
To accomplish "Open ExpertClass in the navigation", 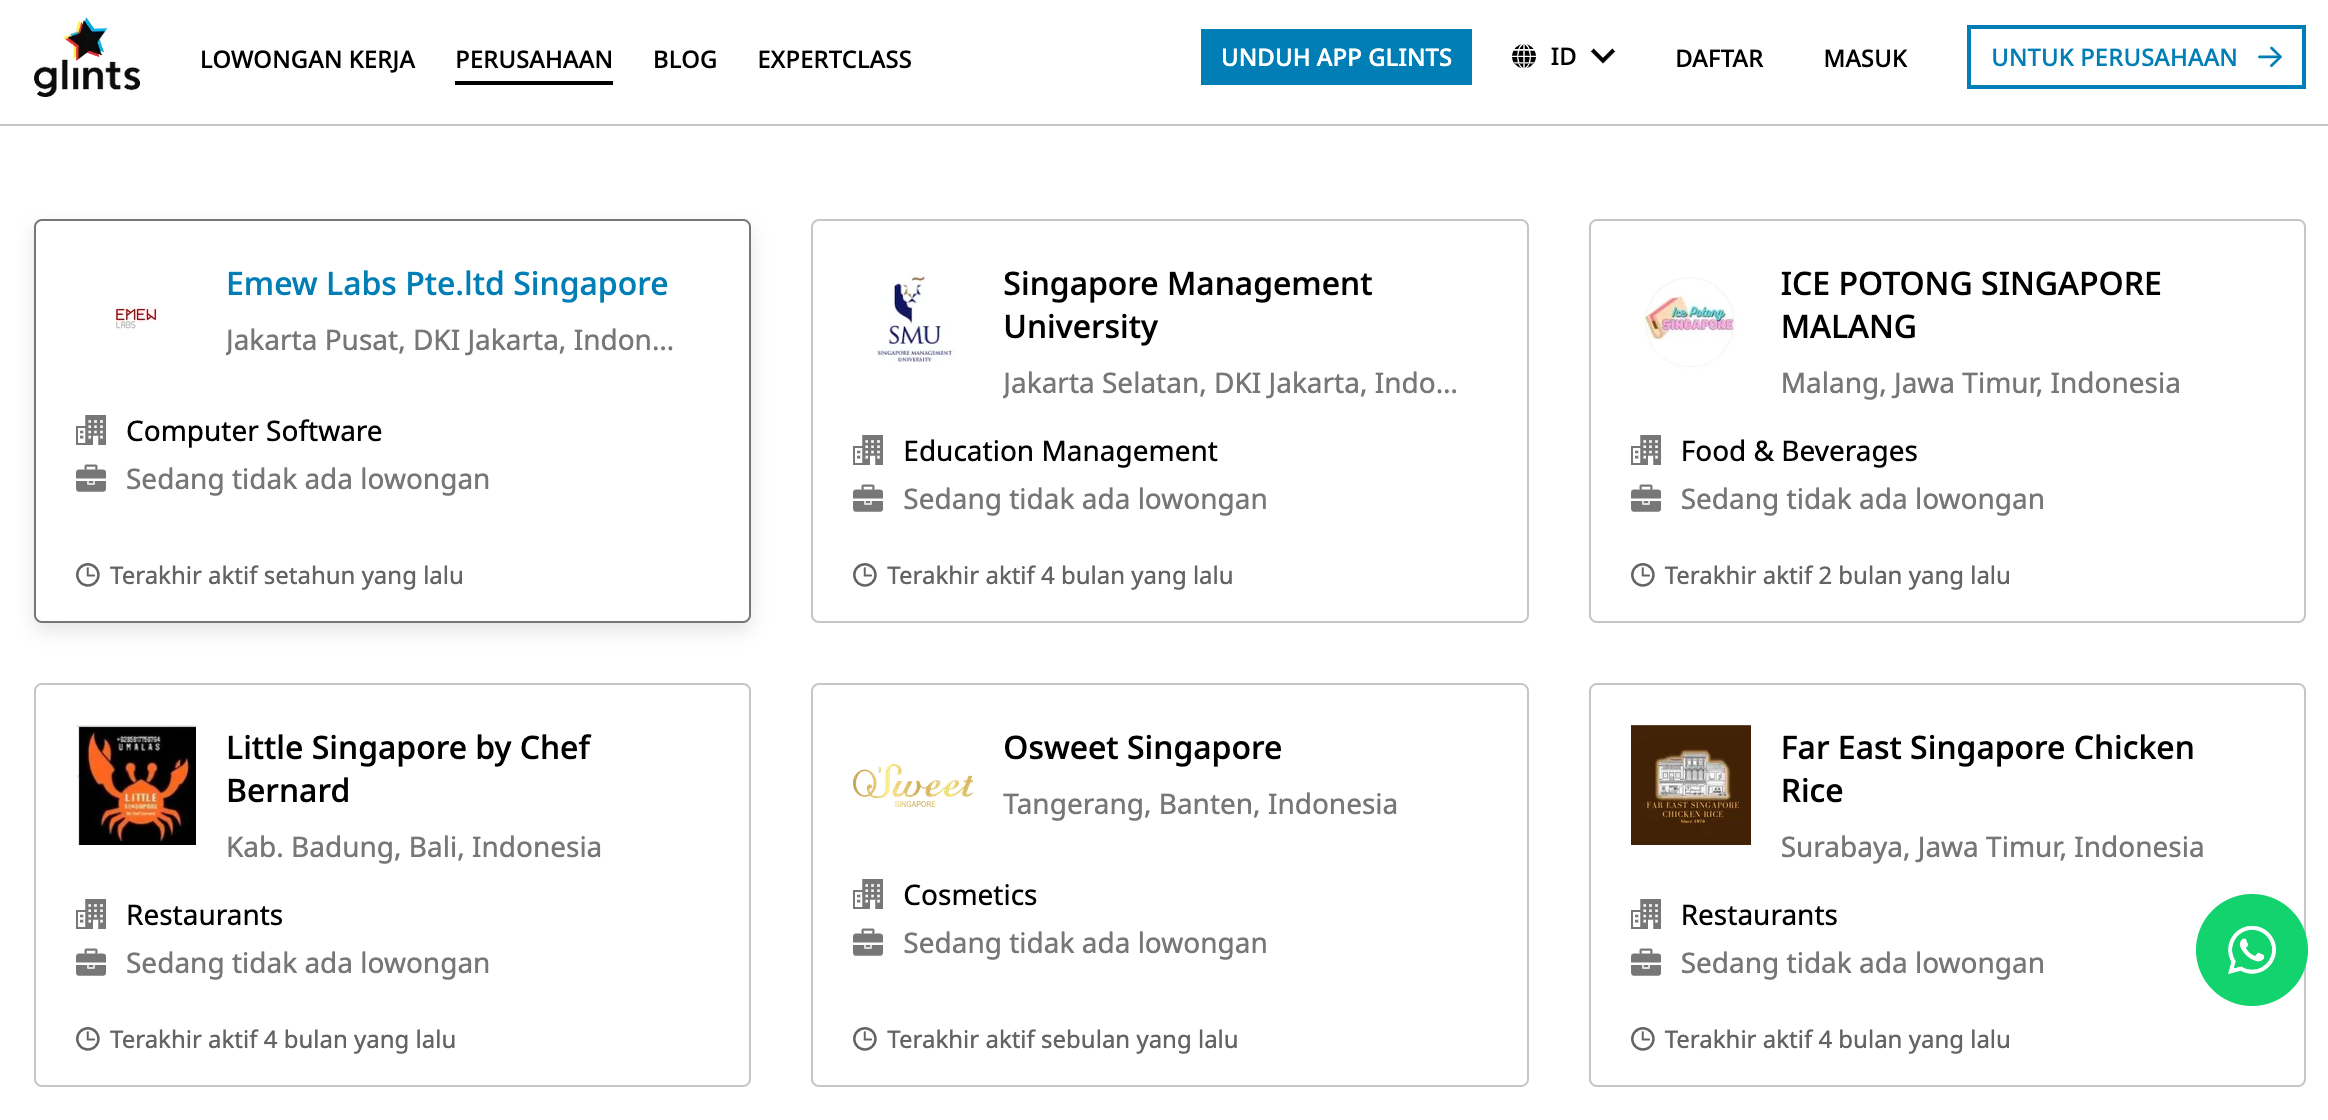I will point(834,59).
